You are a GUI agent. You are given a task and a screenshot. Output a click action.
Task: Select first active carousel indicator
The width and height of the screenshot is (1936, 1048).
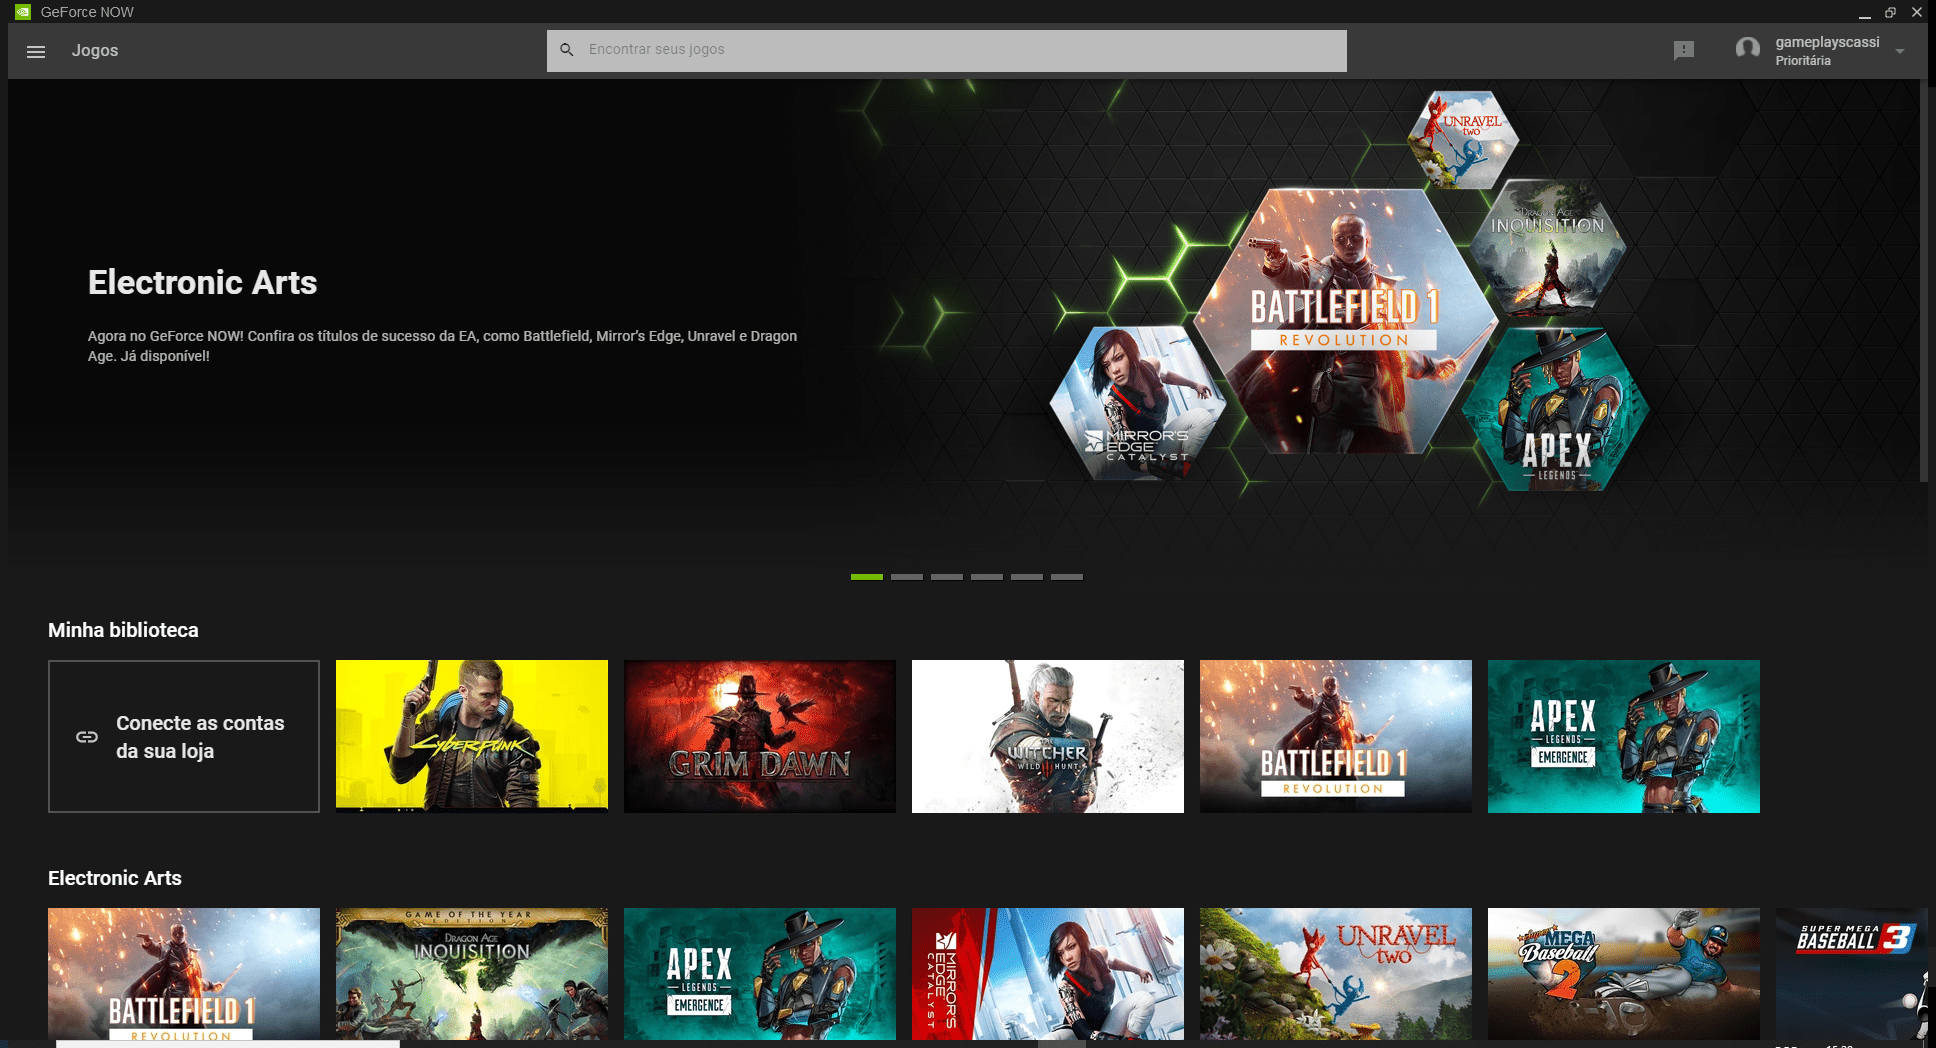867,577
